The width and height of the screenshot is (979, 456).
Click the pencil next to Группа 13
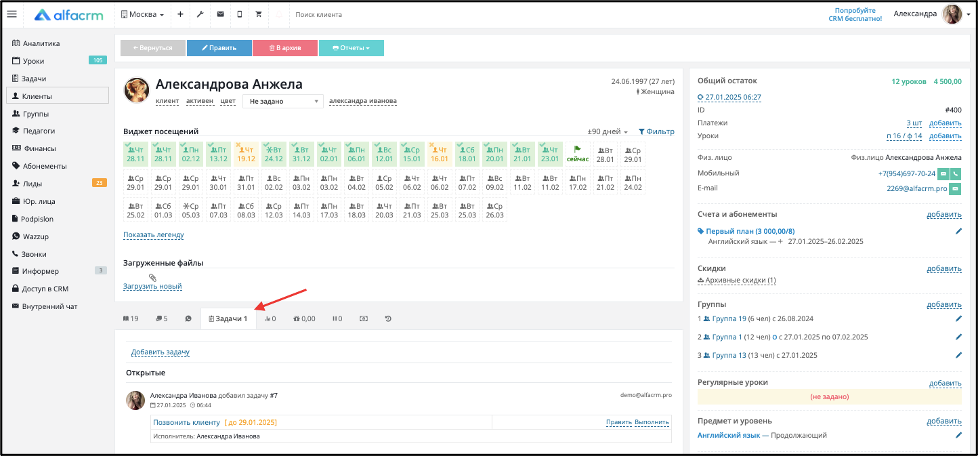[x=958, y=355]
